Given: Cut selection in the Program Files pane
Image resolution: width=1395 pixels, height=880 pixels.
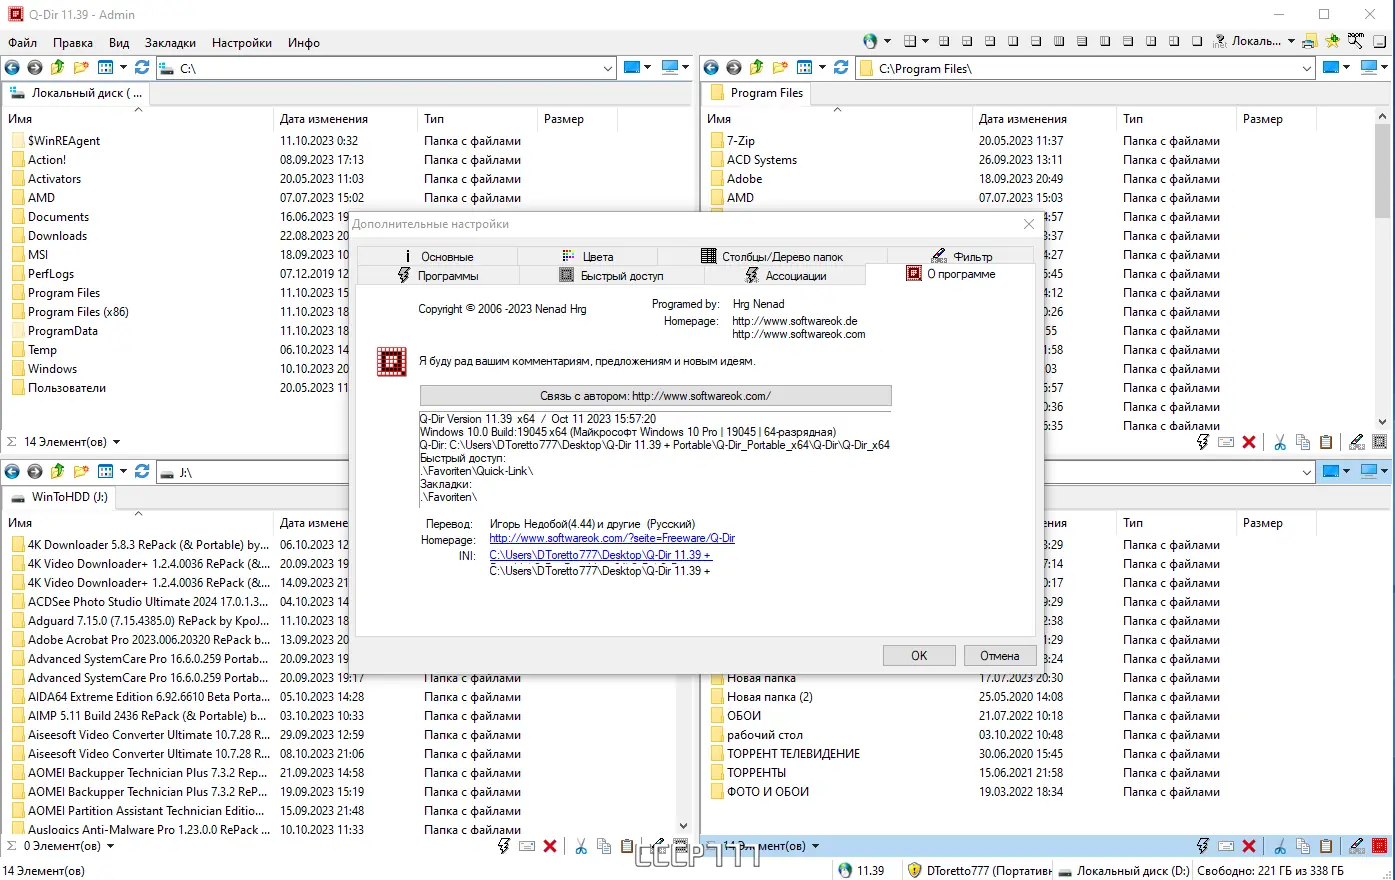Looking at the screenshot, I should pos(1280,442).
